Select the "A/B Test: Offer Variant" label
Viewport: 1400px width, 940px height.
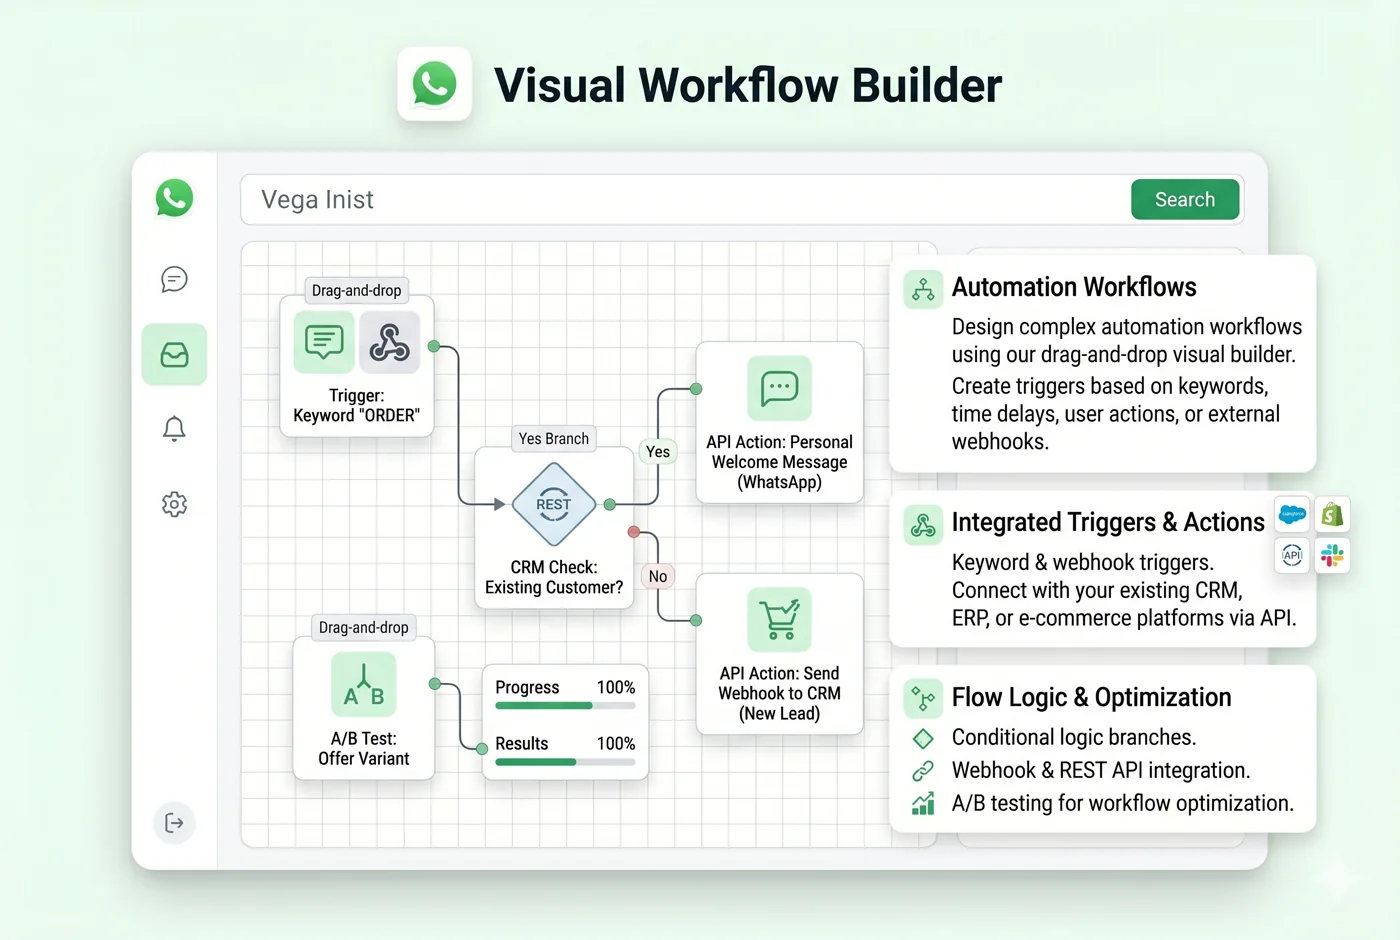point(364,749)
